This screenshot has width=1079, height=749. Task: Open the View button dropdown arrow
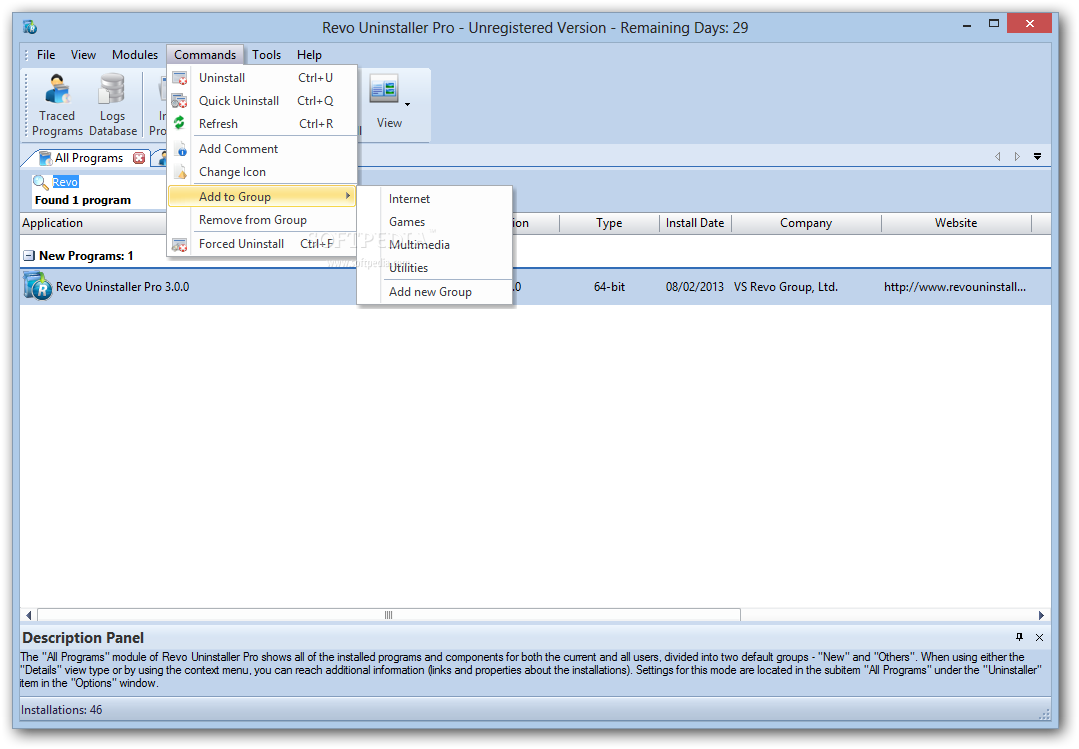407,105
